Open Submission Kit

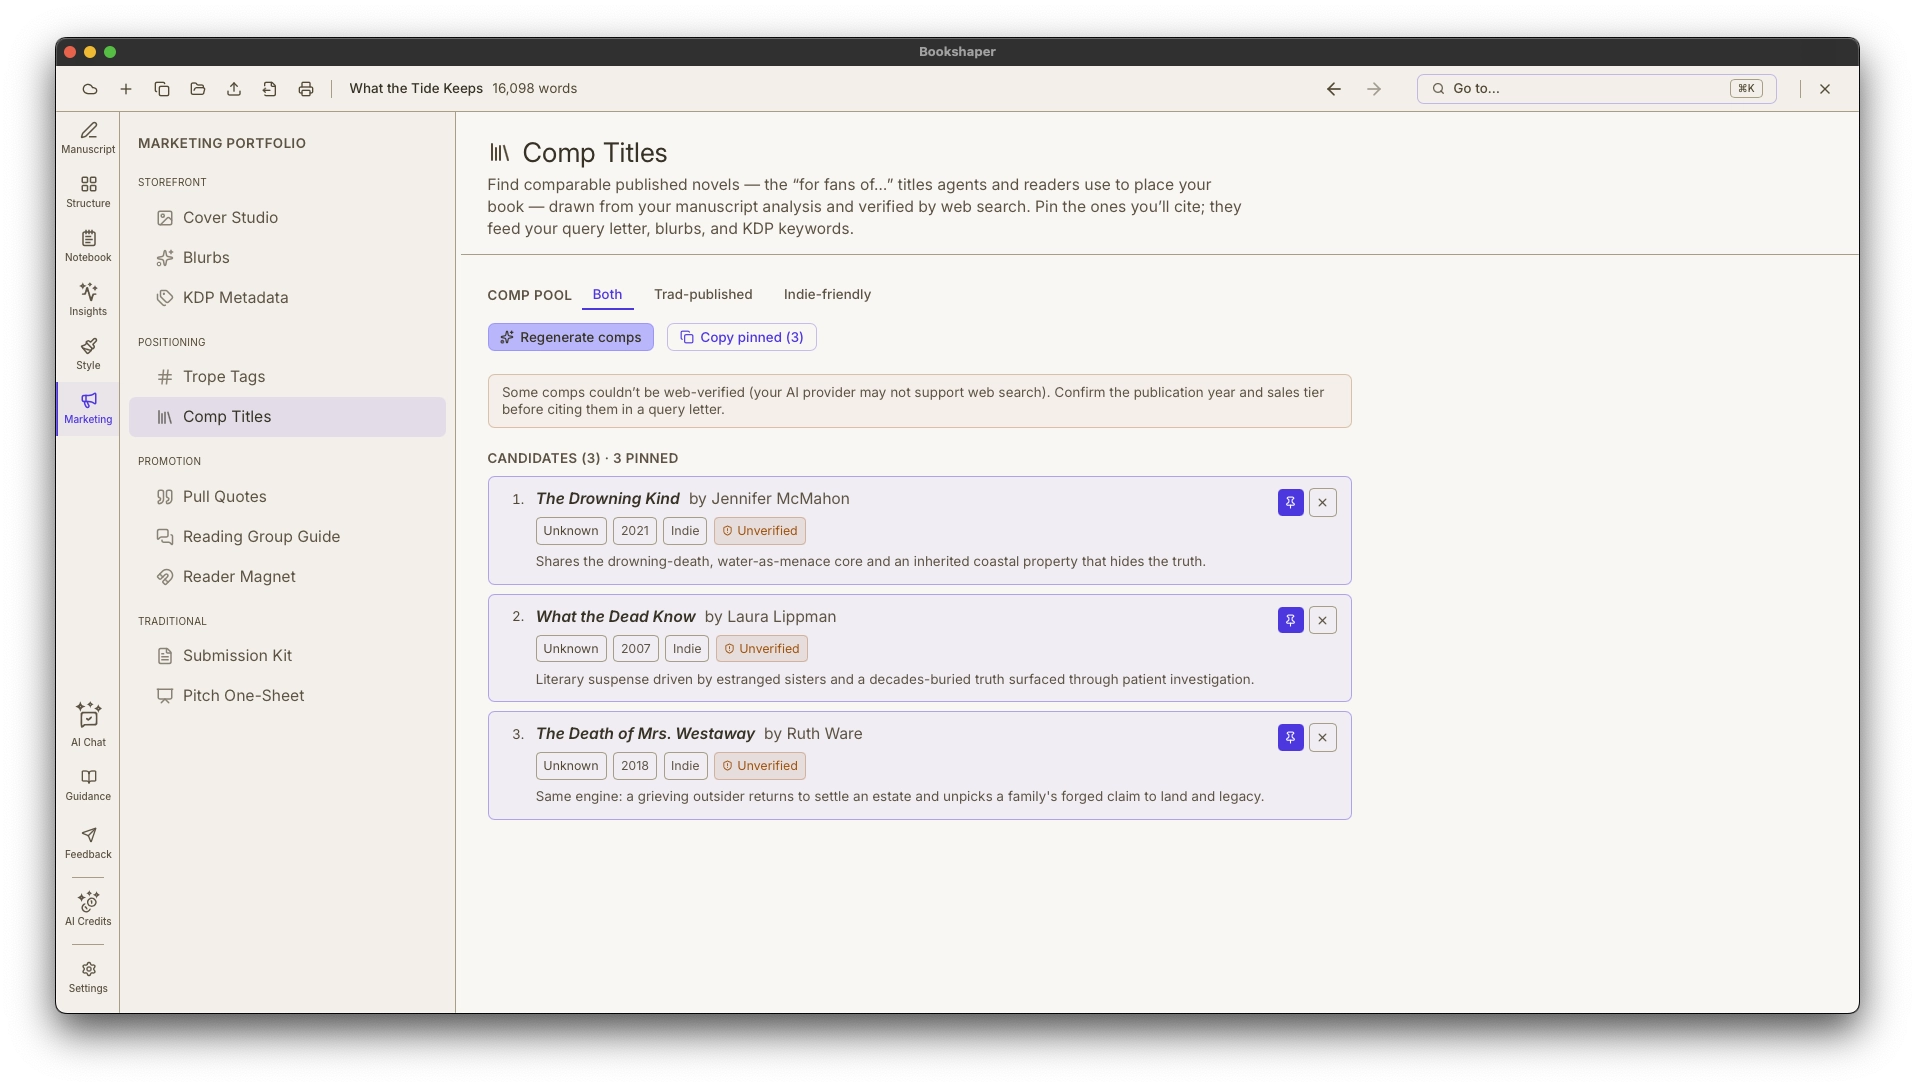[x=287, y=655]
